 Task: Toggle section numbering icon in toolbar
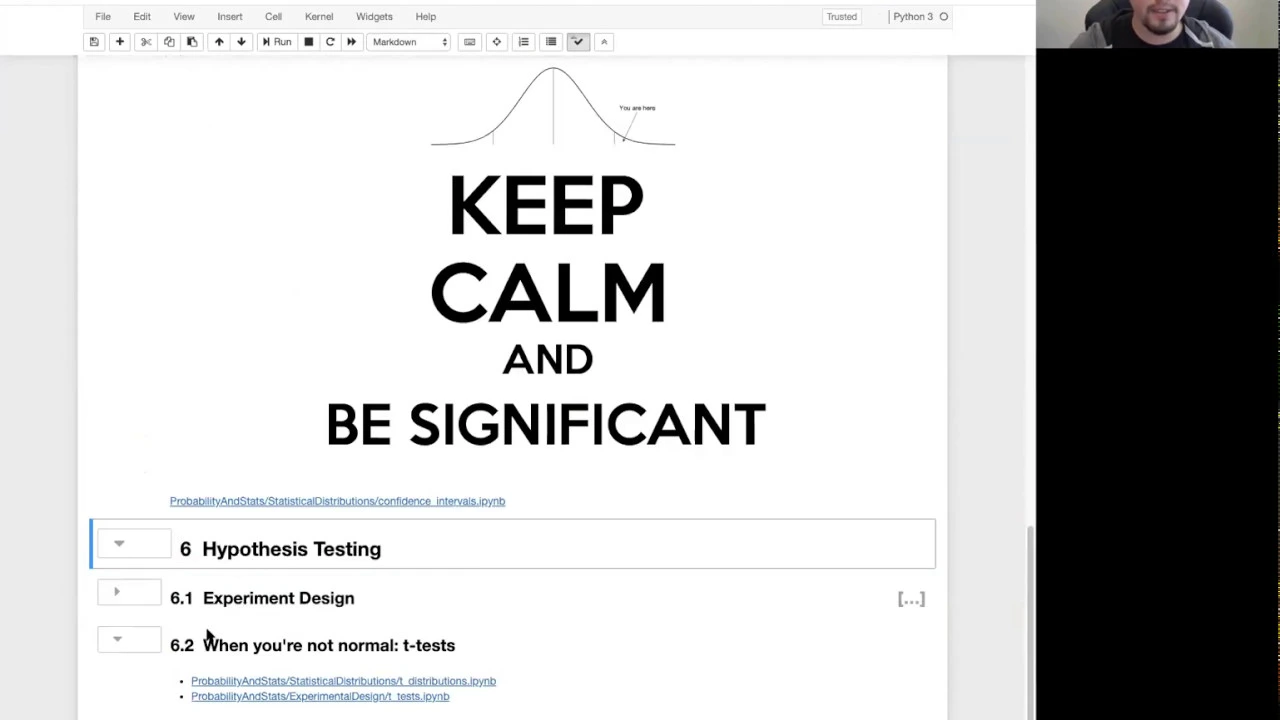pyautogui.click(x=523, y=42)
